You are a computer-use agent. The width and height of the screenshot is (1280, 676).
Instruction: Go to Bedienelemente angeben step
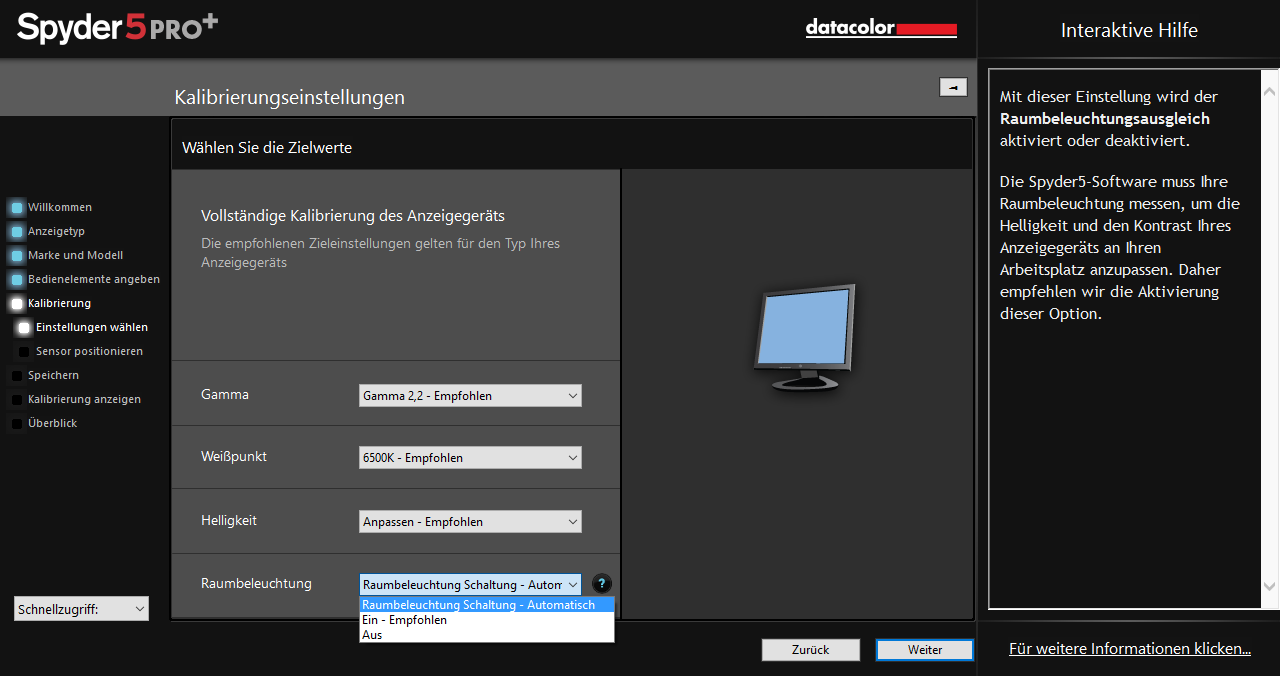pos(84,279)
